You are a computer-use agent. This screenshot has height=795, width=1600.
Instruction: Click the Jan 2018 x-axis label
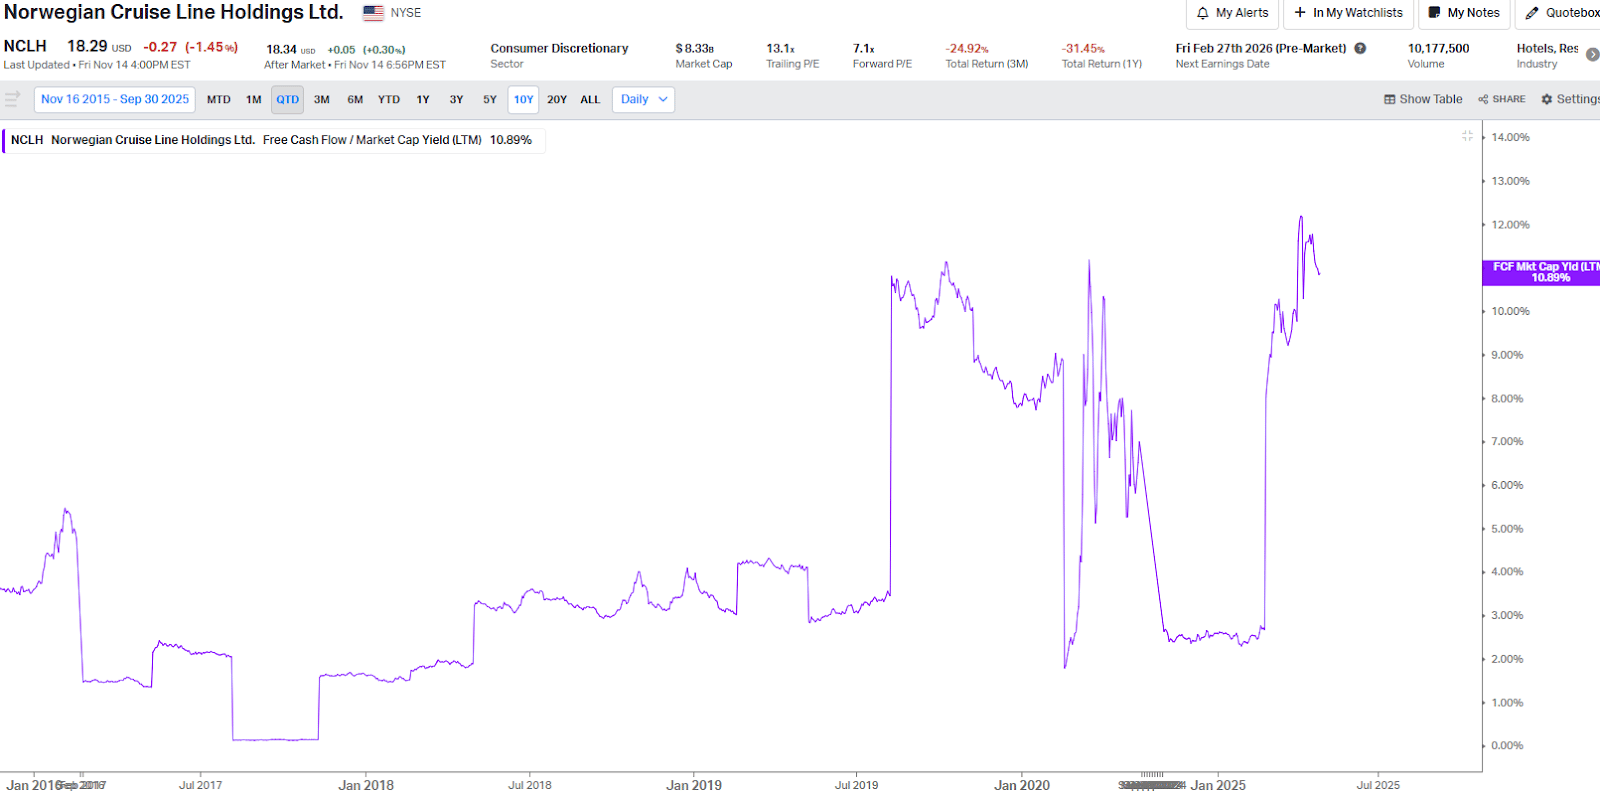coord(366,785)
